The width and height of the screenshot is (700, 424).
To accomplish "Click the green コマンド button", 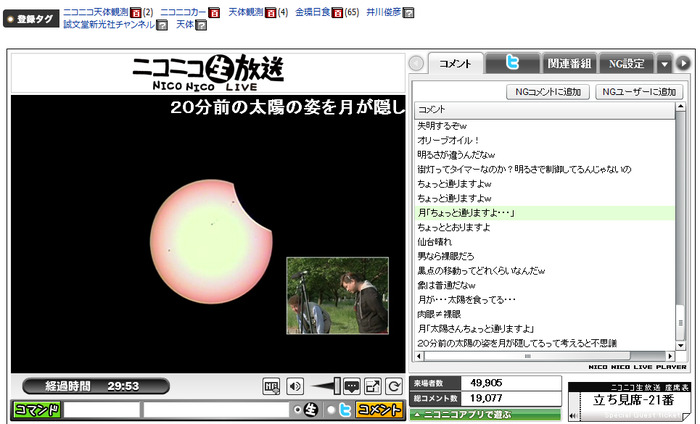I will 37,409.
